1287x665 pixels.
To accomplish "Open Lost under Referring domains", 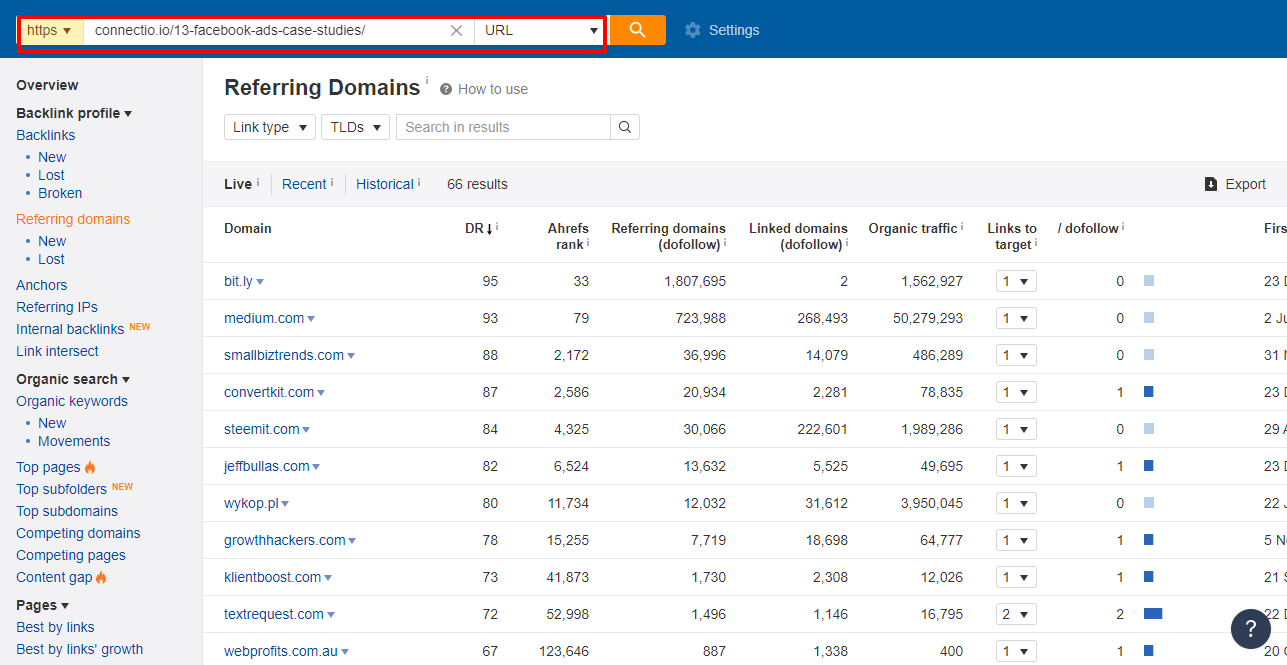I will [x=51, y=259].
